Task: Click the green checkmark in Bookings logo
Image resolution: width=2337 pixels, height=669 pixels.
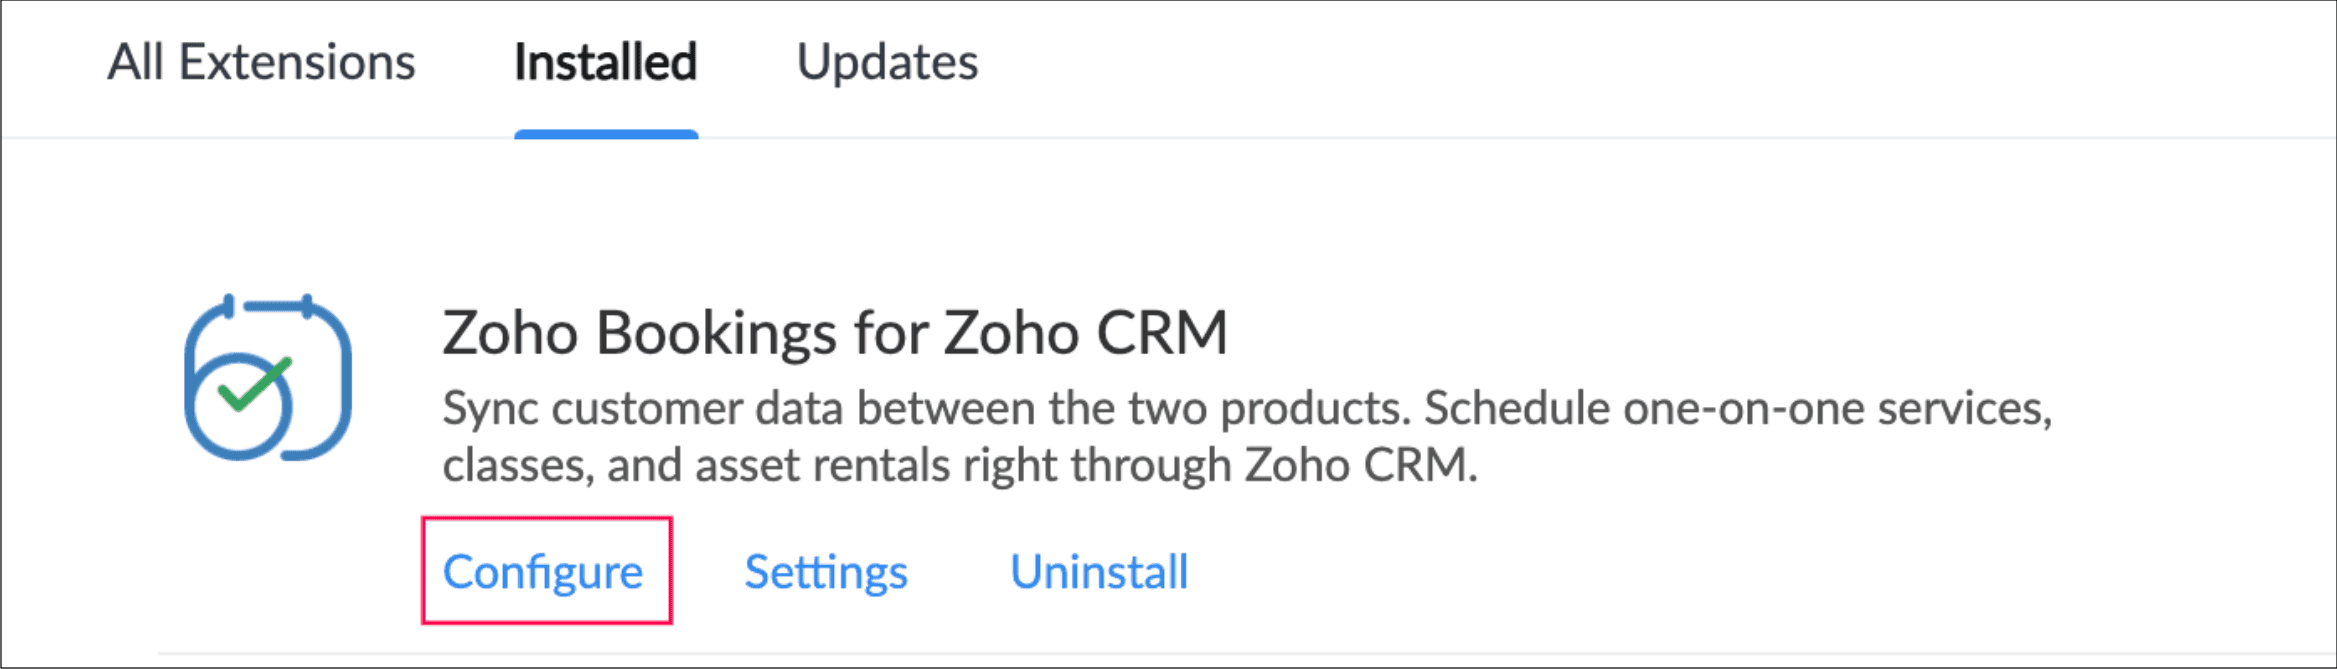Action: [254, 384]
